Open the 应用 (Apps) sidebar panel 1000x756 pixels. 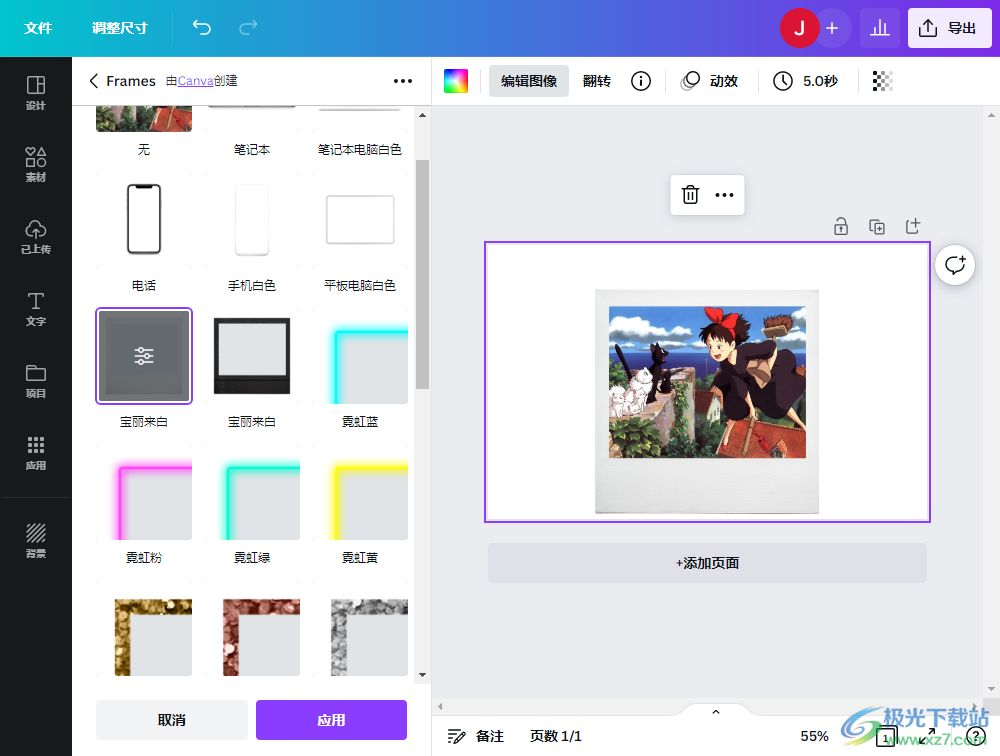point(36,453)
